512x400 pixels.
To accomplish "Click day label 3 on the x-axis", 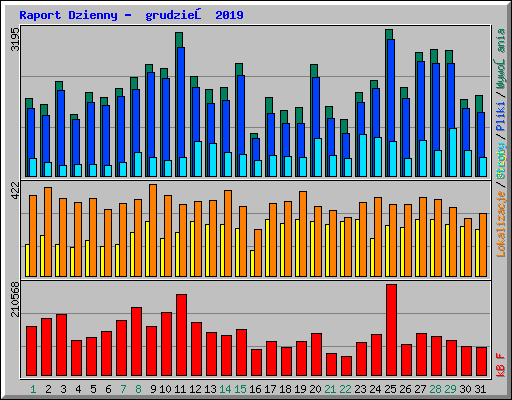I will 63,389.
